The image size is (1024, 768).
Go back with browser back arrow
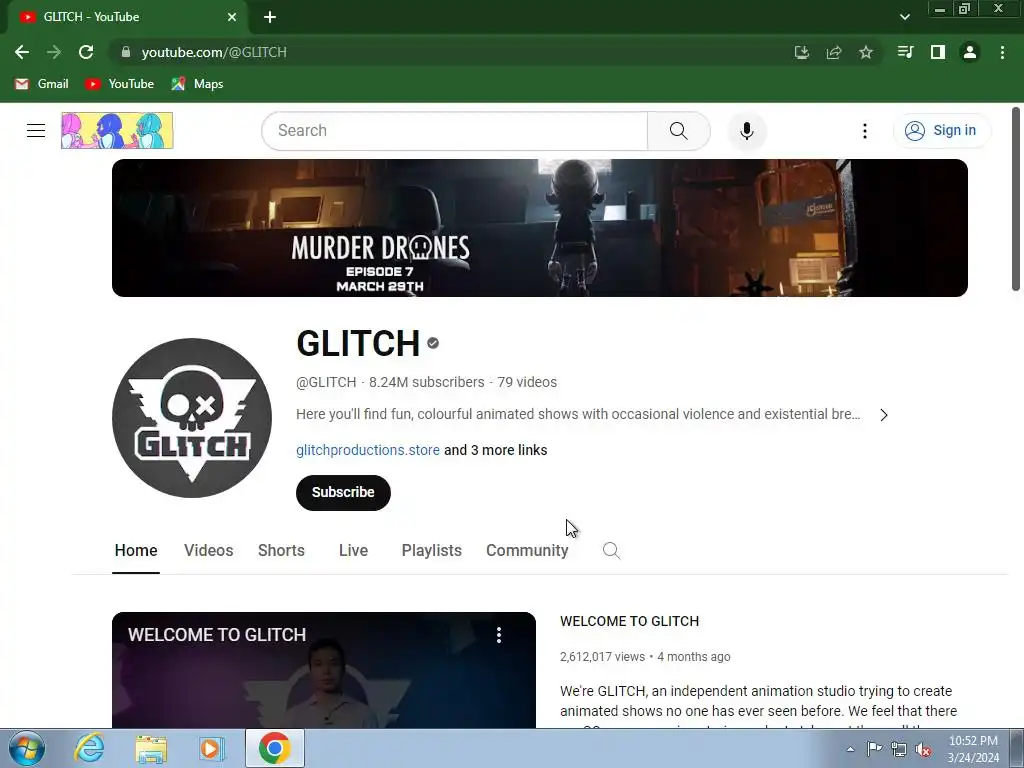tap(22, 52)
